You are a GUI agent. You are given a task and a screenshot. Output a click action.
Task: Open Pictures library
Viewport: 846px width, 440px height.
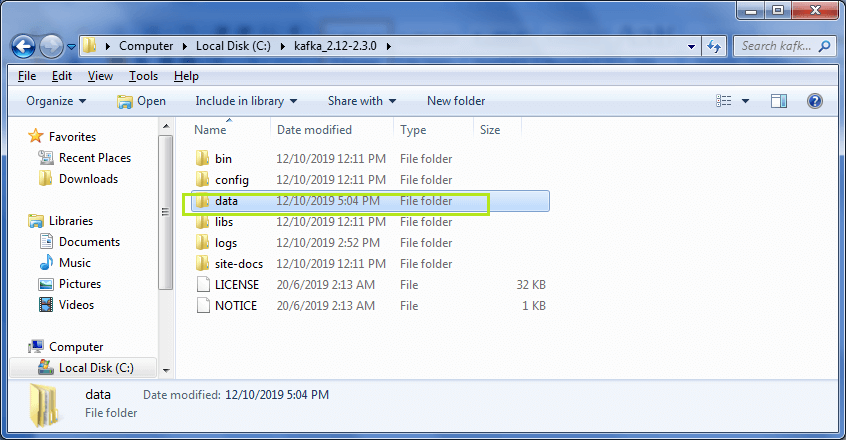[x=70, y=284]
